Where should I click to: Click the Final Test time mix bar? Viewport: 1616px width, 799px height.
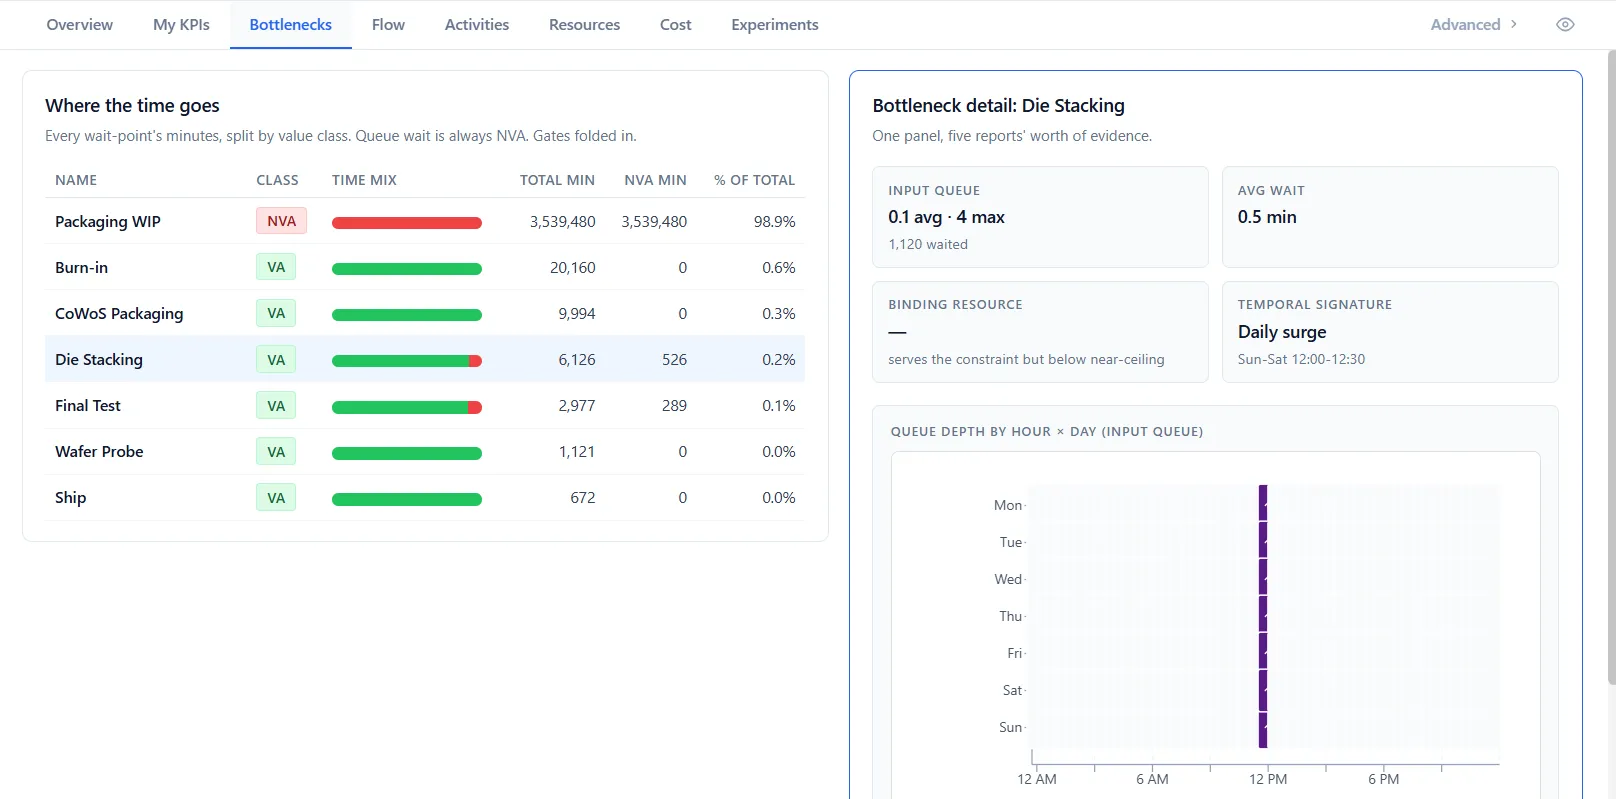407,407
